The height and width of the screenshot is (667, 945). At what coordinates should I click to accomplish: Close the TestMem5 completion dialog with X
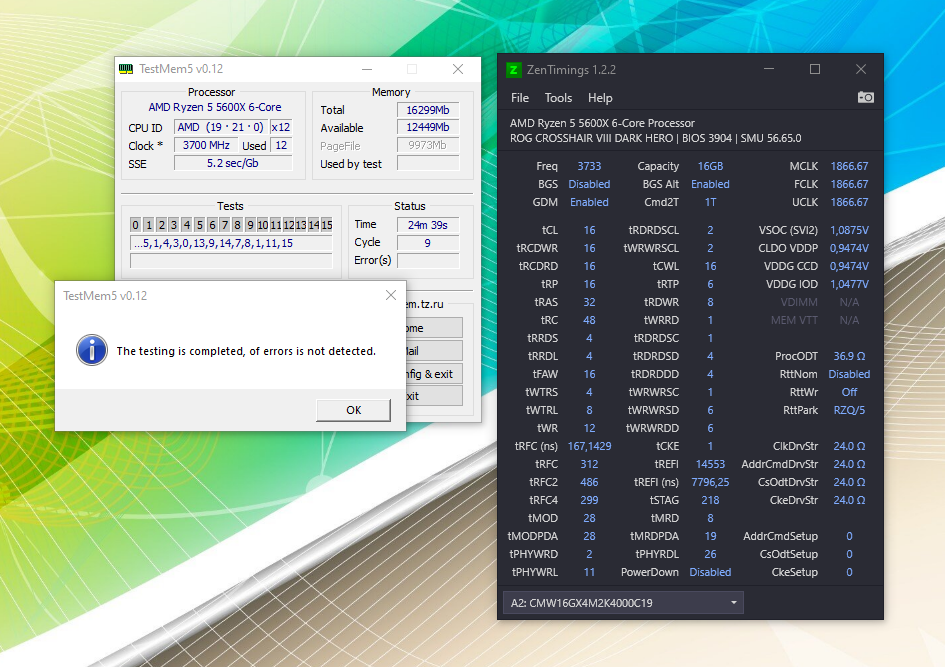[x=391, y=295]
